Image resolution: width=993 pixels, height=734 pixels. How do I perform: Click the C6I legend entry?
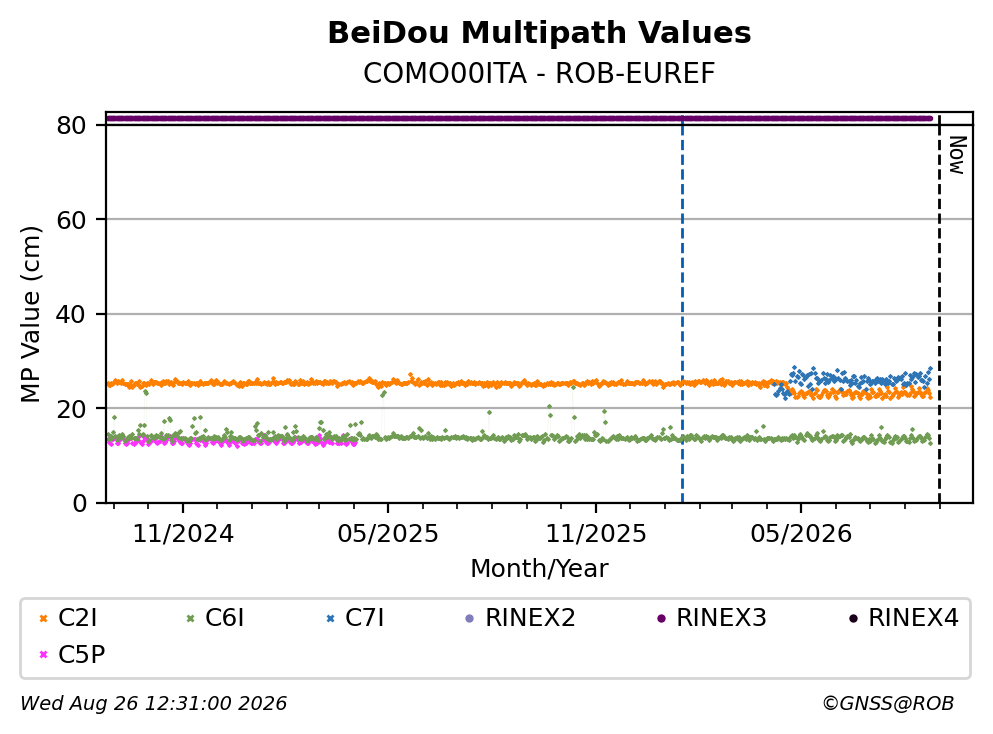(x=215, y=617)
